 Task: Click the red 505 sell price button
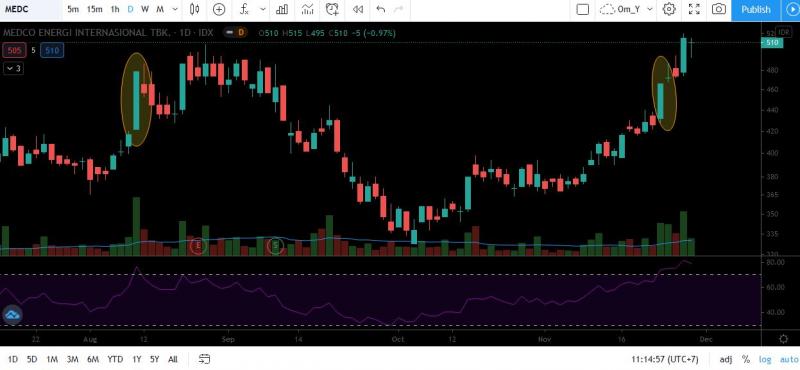tap(13, 50)
